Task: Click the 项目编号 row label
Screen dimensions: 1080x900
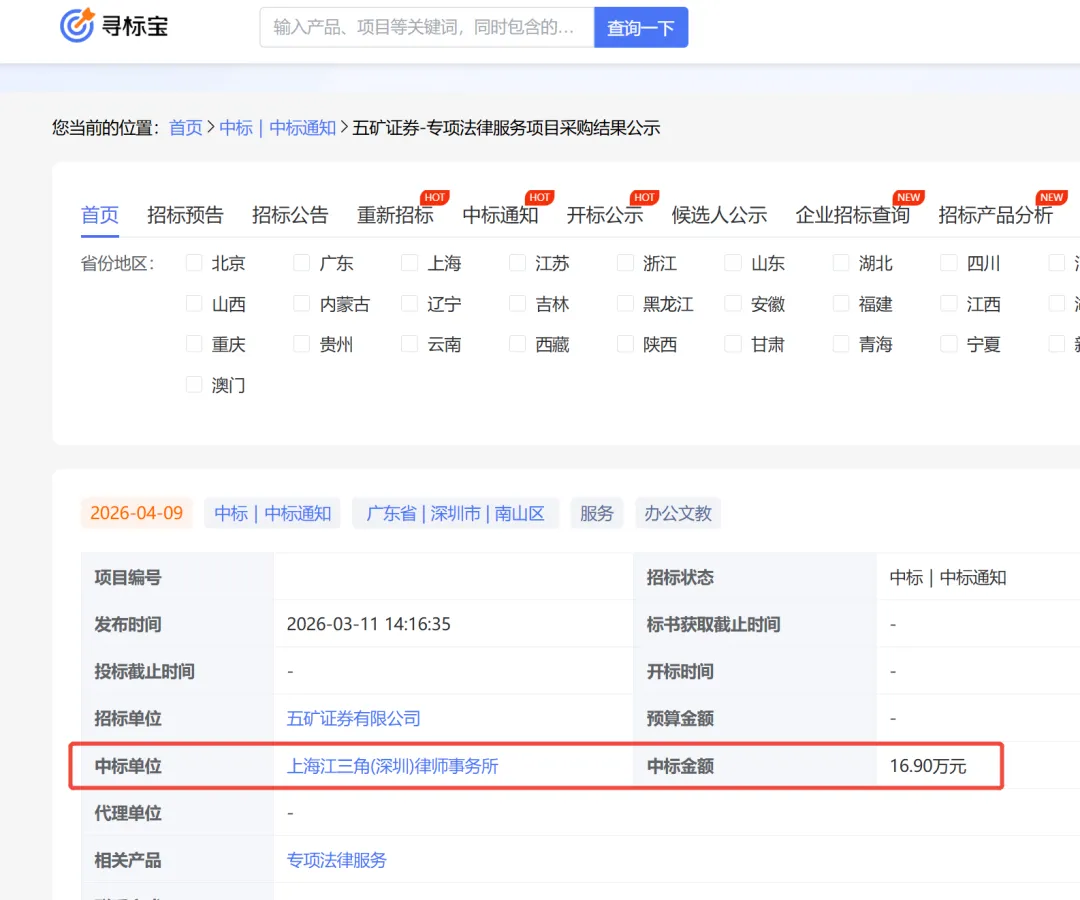Action: pos(127,577)
